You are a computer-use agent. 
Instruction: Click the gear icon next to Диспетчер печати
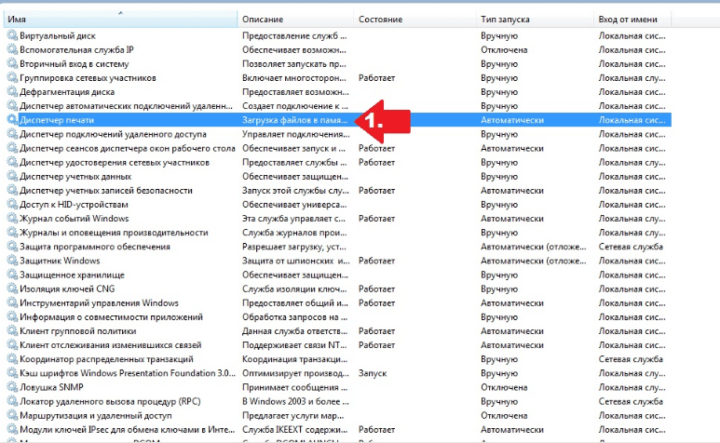coord(12,120)
